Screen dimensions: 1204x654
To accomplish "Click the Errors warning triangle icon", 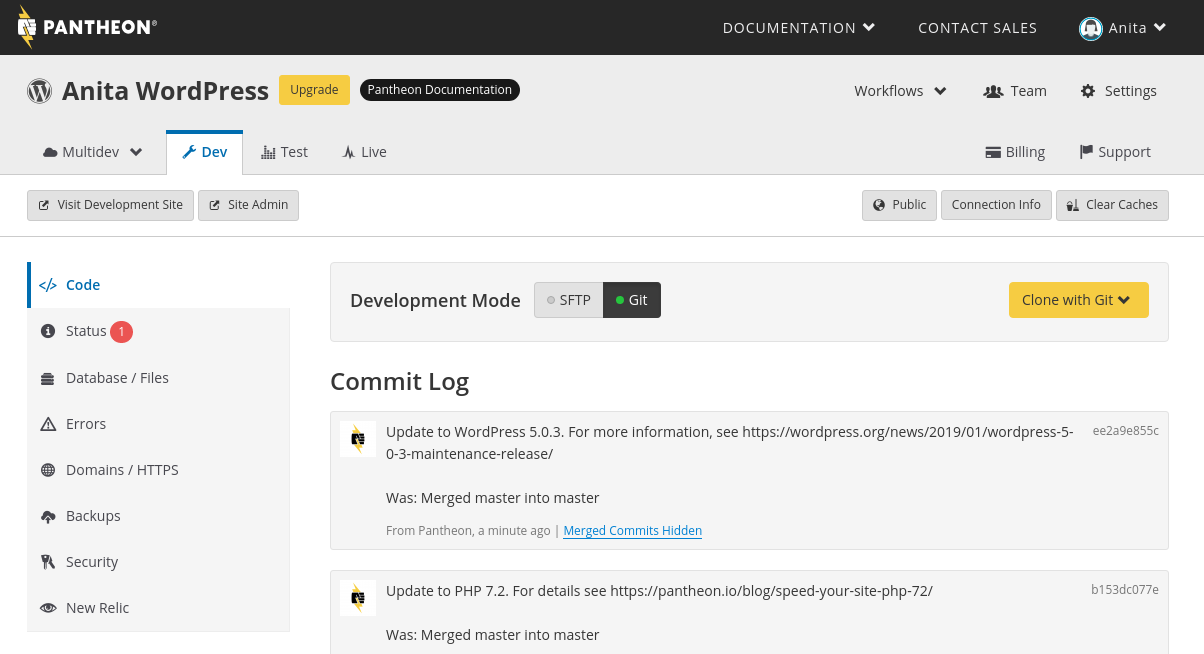I will [x=47, y=424].
